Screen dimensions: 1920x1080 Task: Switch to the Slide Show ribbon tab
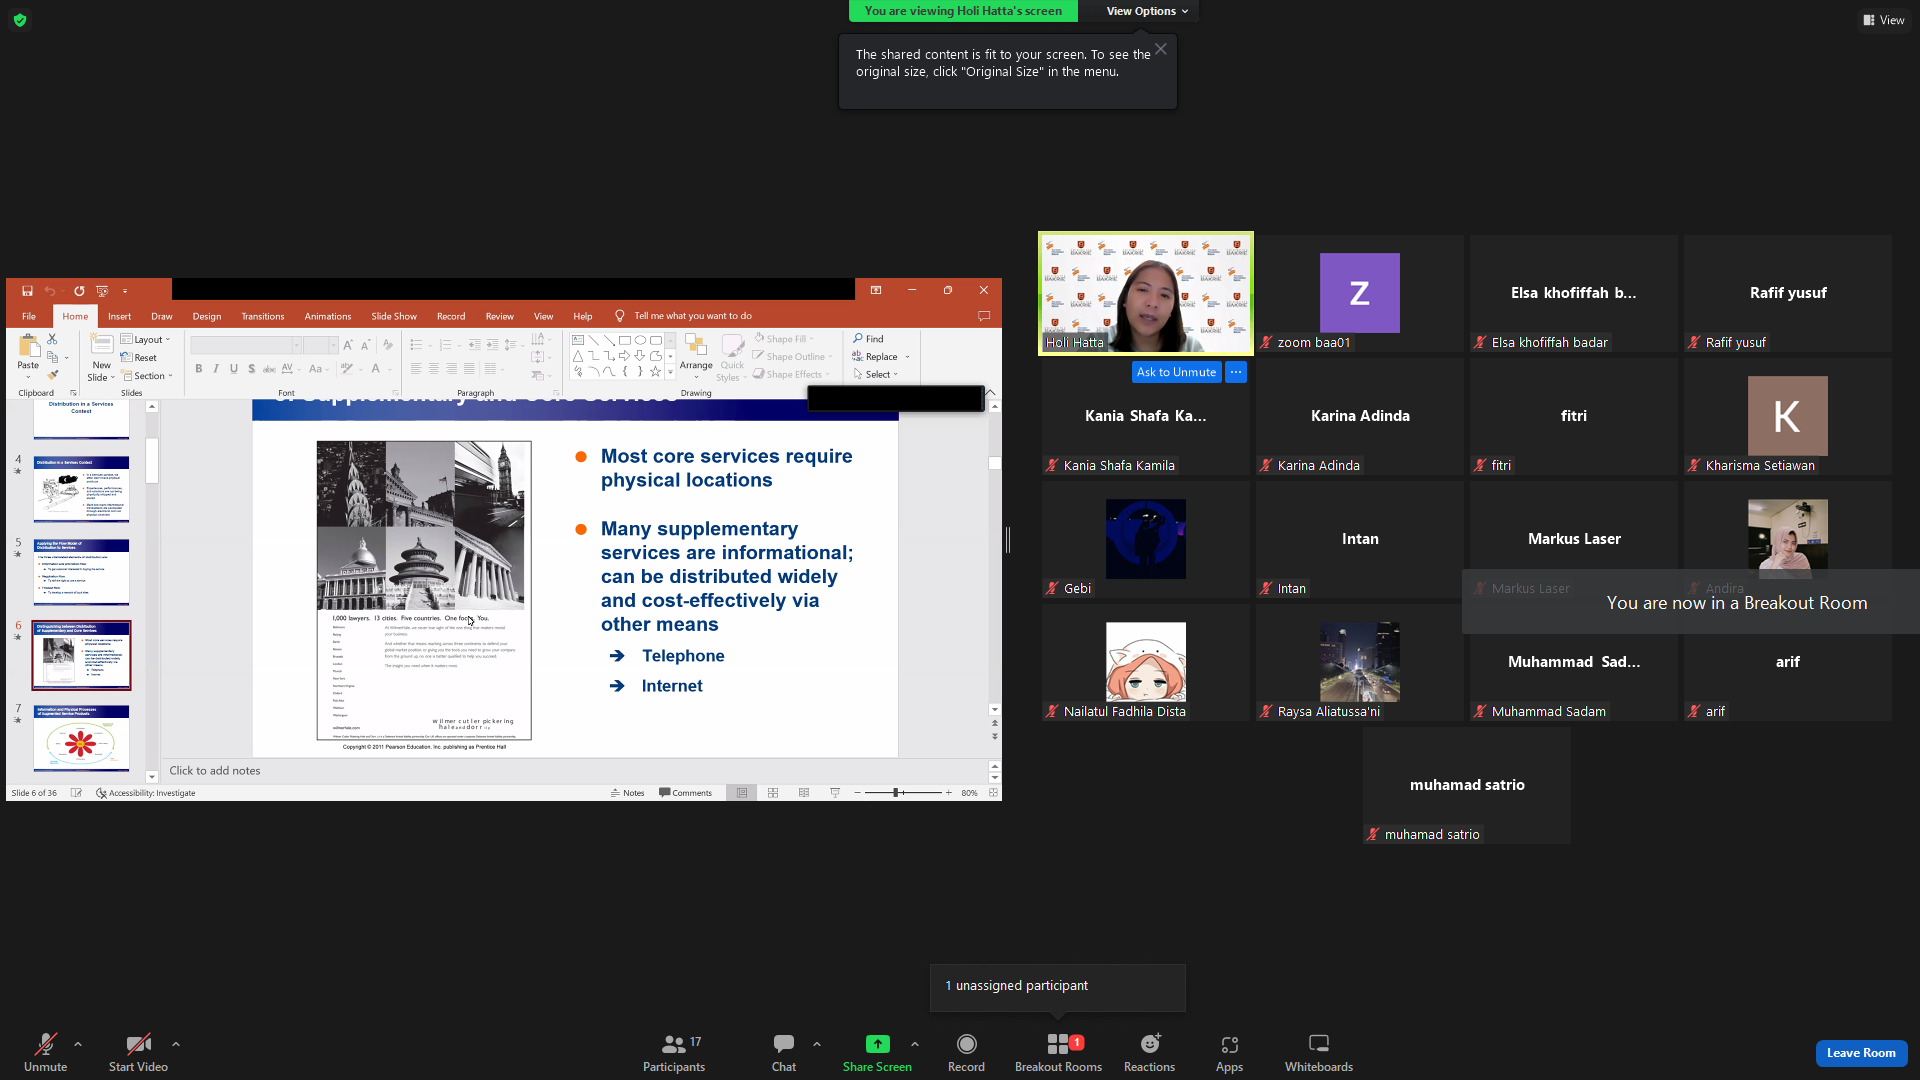(x=394, y=316)
